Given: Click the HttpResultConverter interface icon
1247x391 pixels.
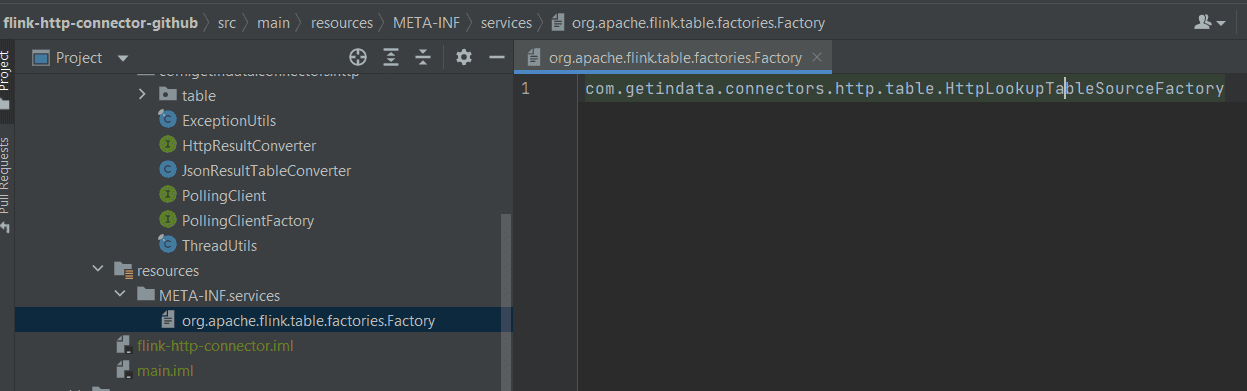Looking at the screenshot, I should (x=167, y=145).
